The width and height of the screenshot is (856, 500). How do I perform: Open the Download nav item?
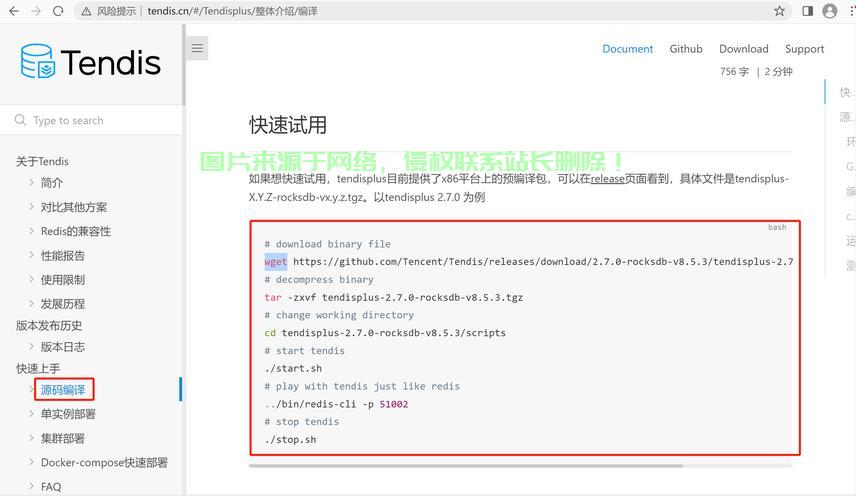click(744, 49)
